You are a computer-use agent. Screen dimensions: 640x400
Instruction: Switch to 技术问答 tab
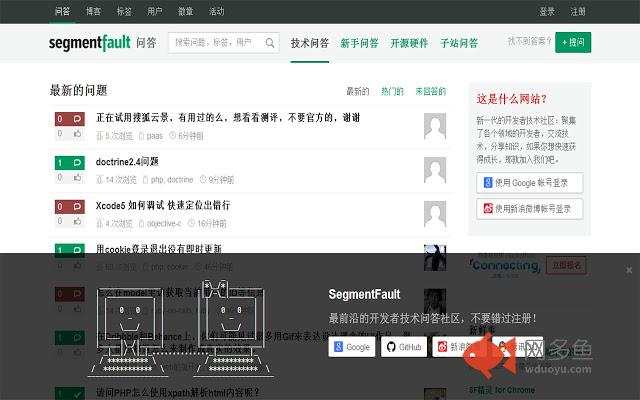click(310, 43)
